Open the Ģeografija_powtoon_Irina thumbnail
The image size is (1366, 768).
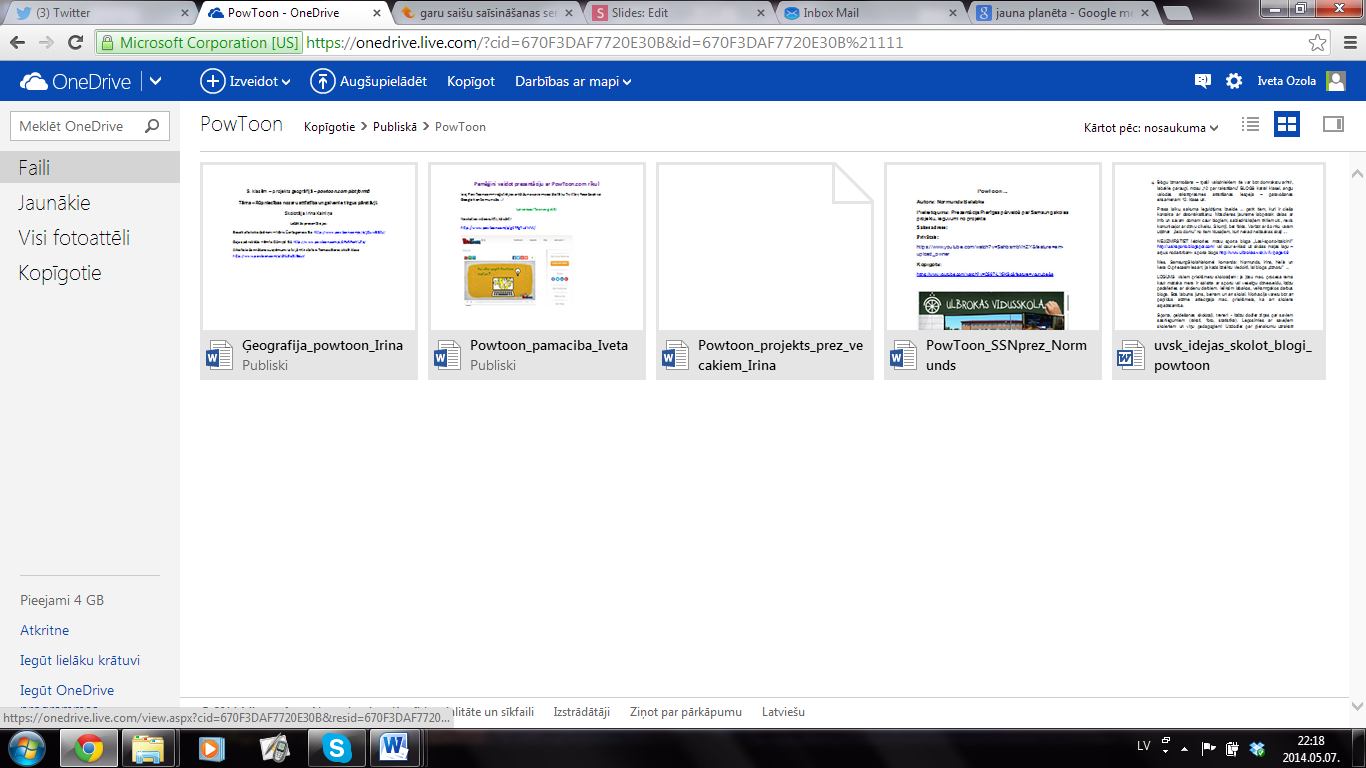[309, 246]
